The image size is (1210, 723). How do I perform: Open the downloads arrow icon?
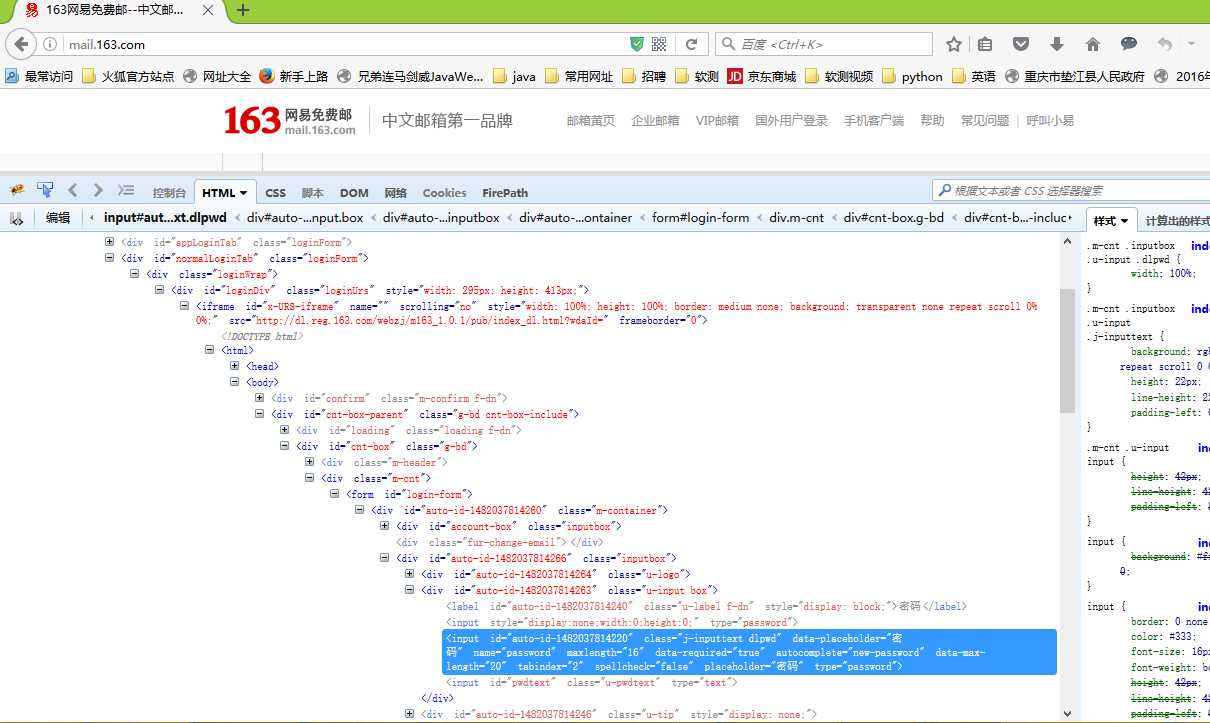[1057, 44]
